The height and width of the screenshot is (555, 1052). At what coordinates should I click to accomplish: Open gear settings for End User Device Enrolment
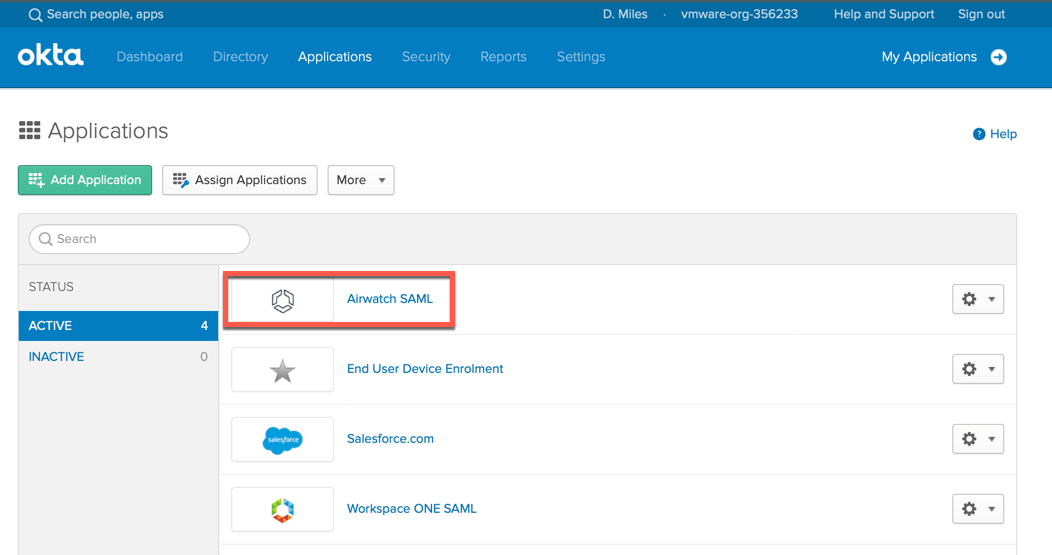pos(978,369)
